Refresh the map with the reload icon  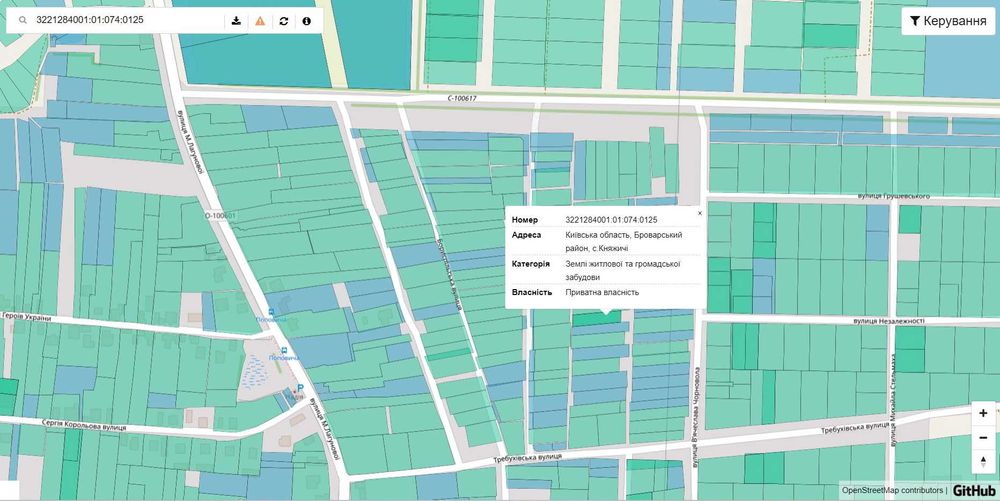(x=284, y=20)
